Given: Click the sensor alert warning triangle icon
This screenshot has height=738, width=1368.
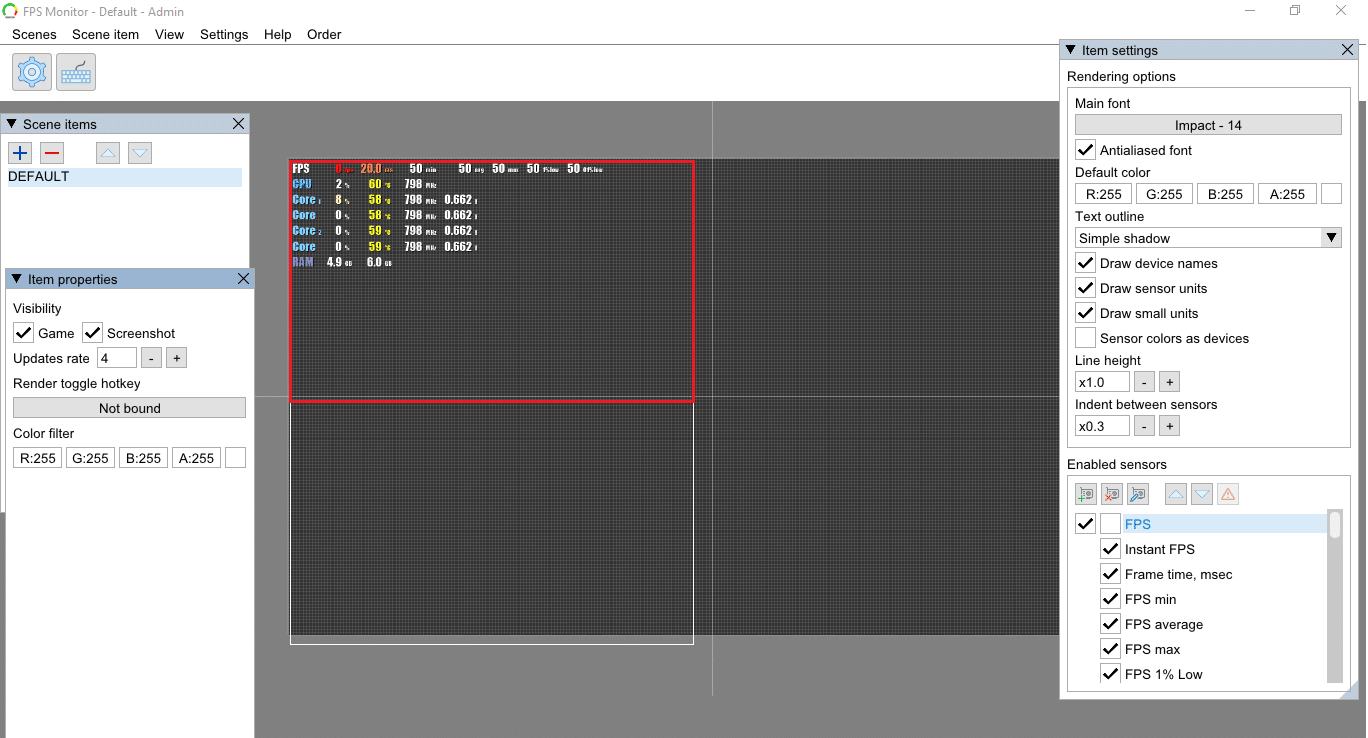Looking at the screenshot, I should pos(1228,494).
